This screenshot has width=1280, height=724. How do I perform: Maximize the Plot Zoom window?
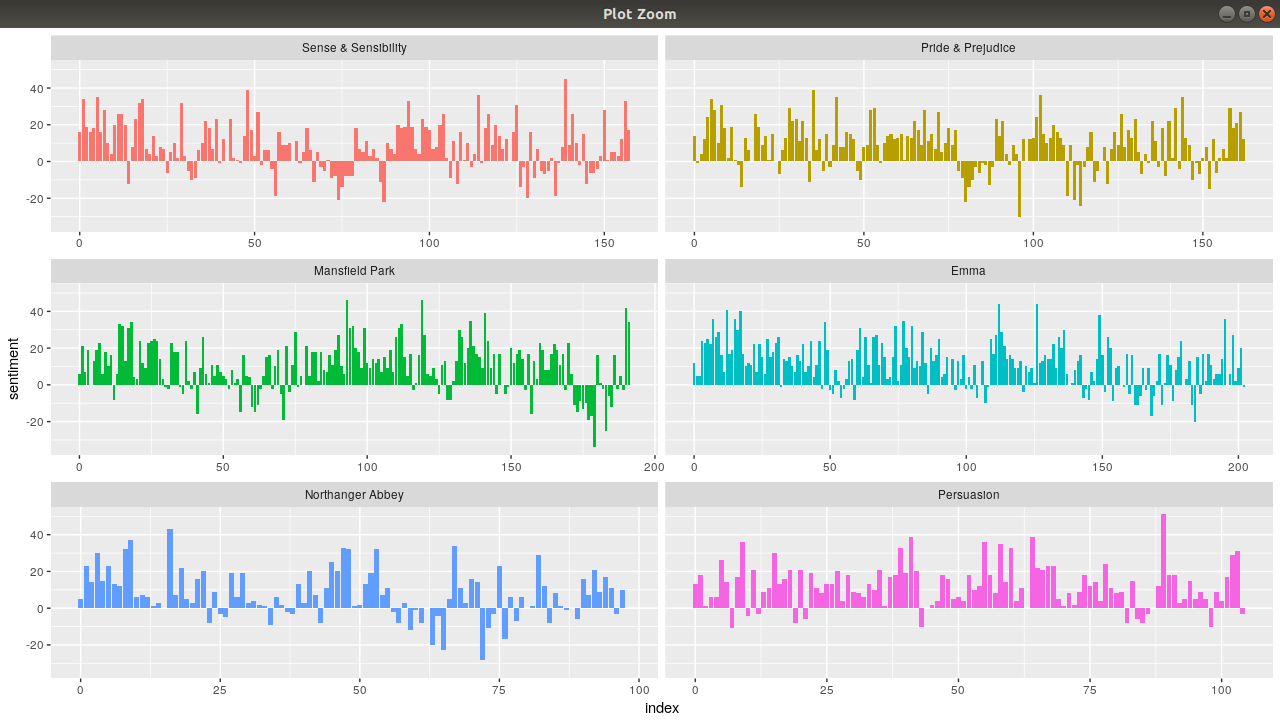click(x=1246, y=13)
